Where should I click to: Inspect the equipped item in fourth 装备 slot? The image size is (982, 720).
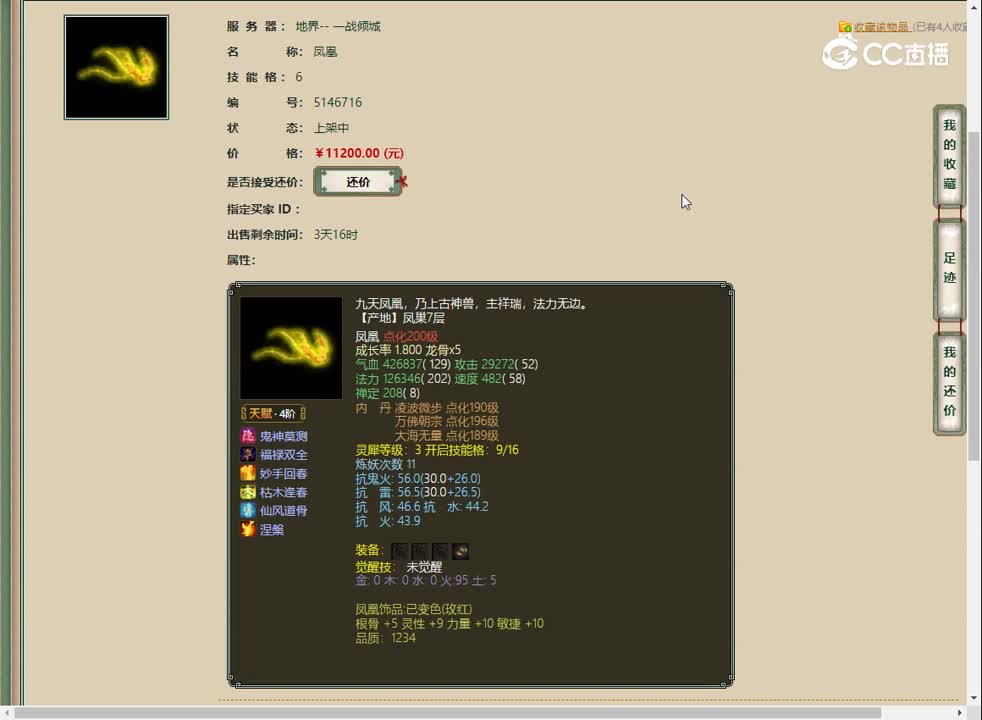click(x=460, y=551)
